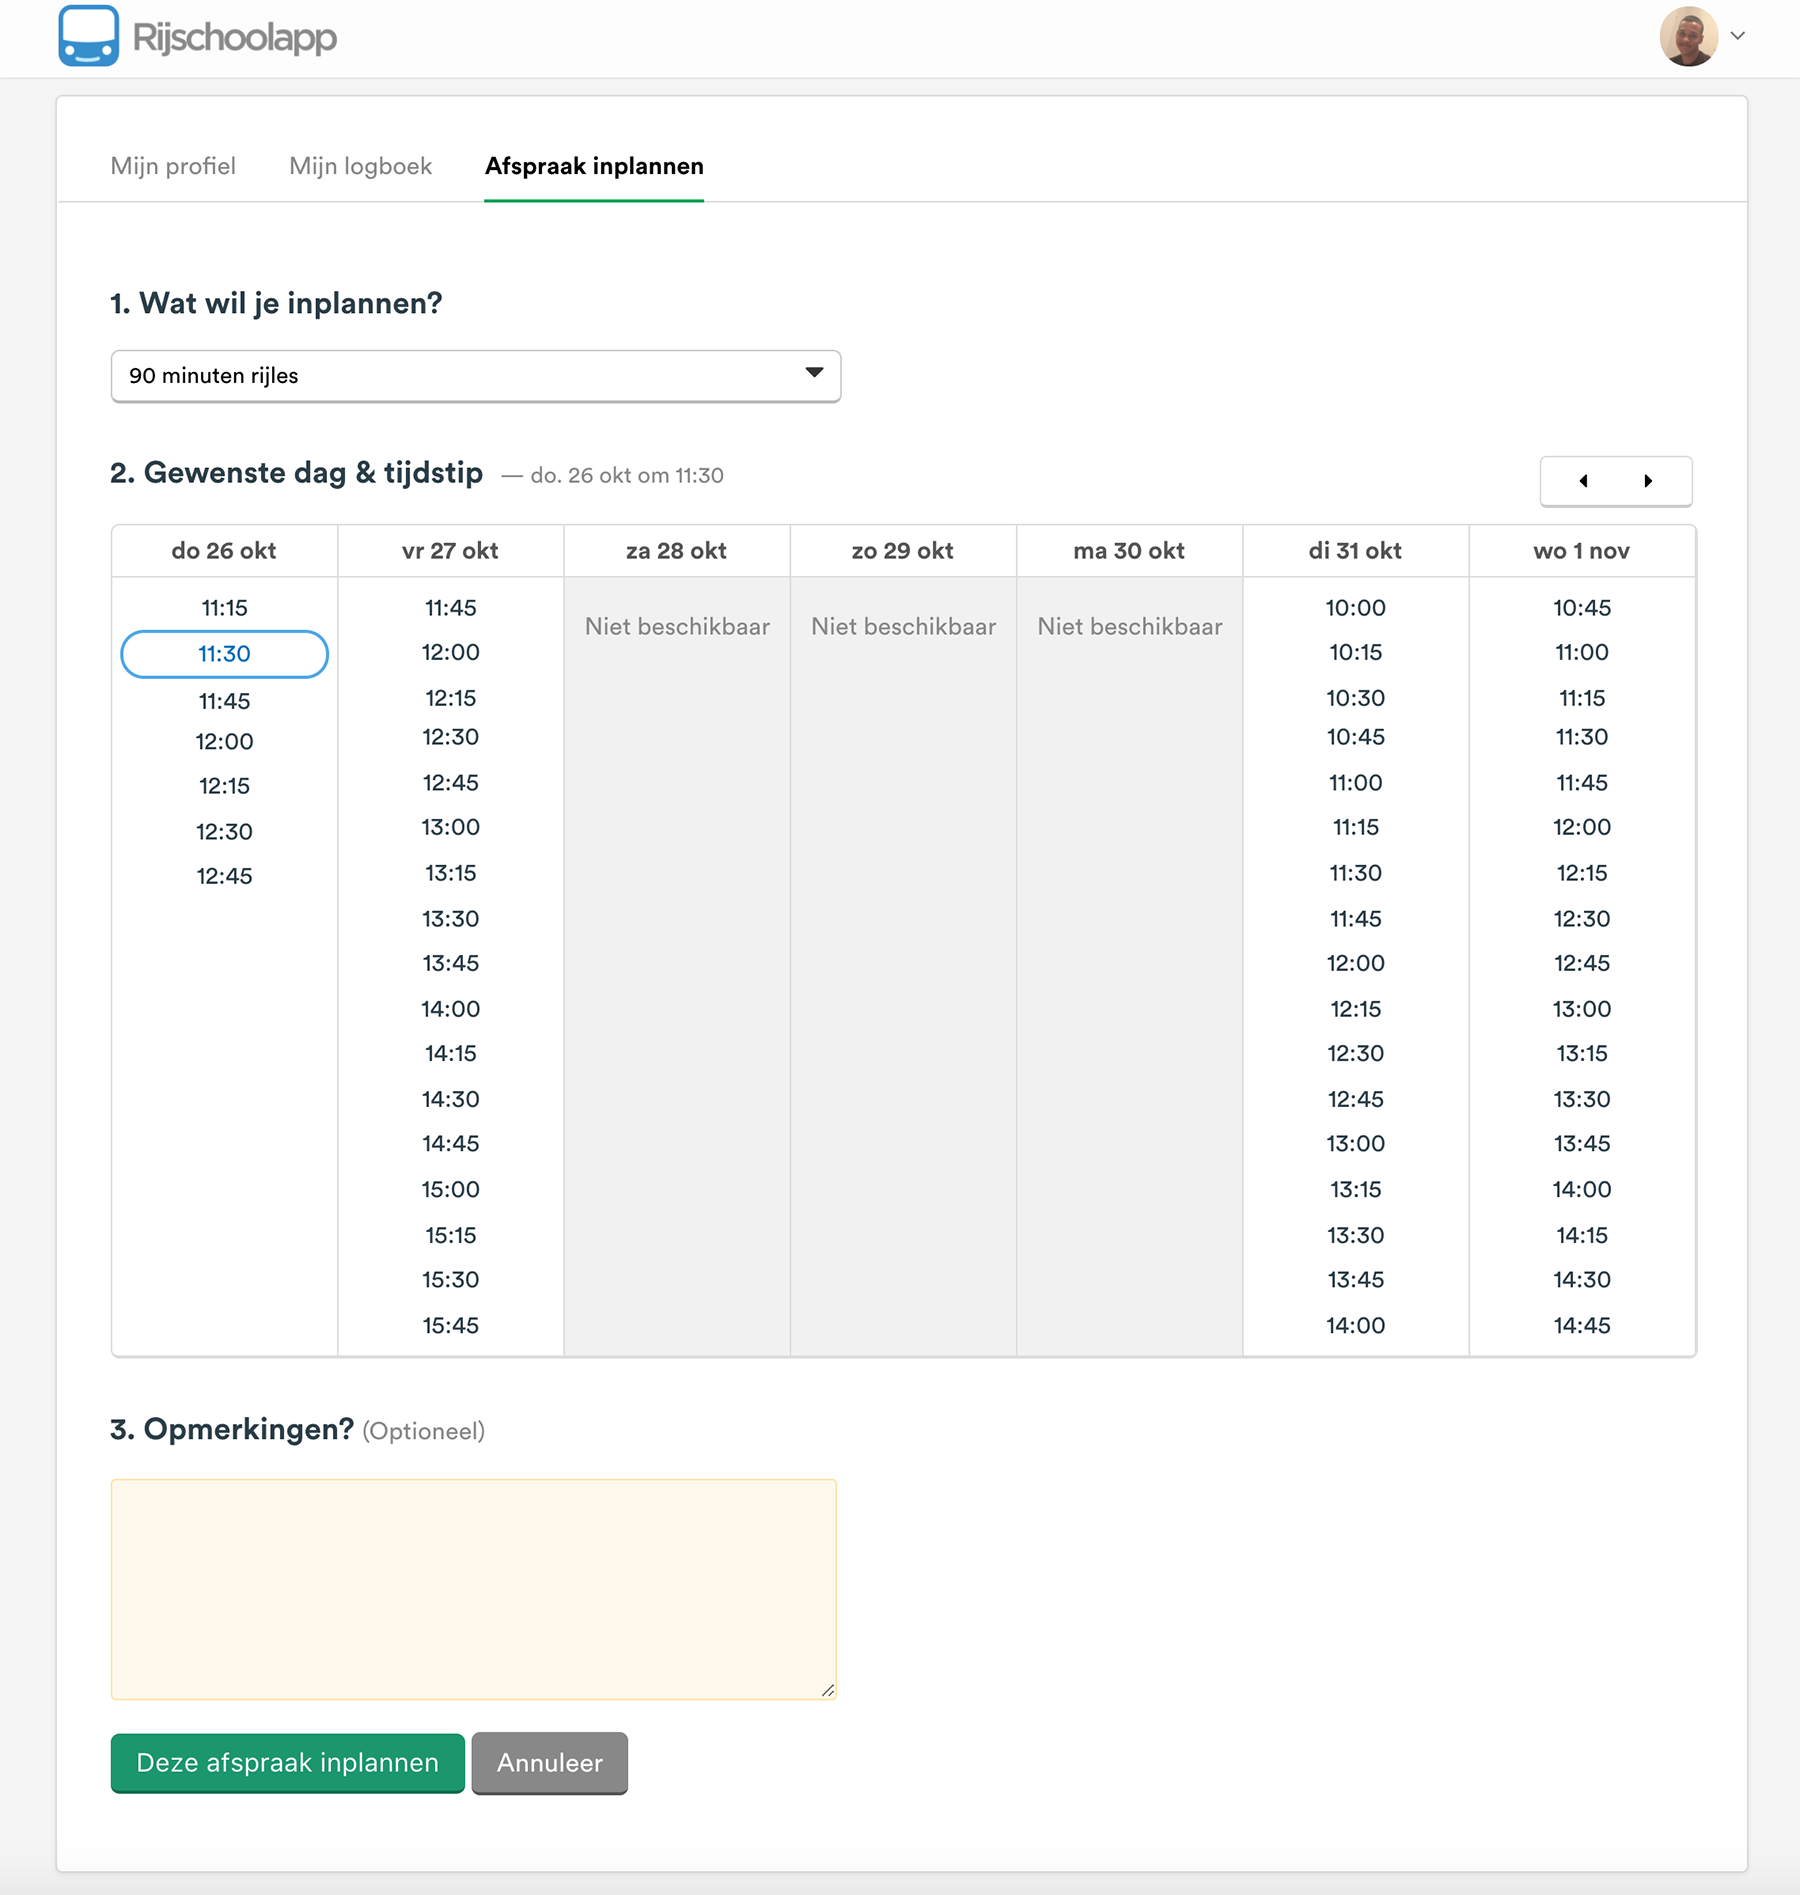Select the Afspraak inplannen tab
The width and height of the screenshot is (1800, 1895).
pos(593,166)
